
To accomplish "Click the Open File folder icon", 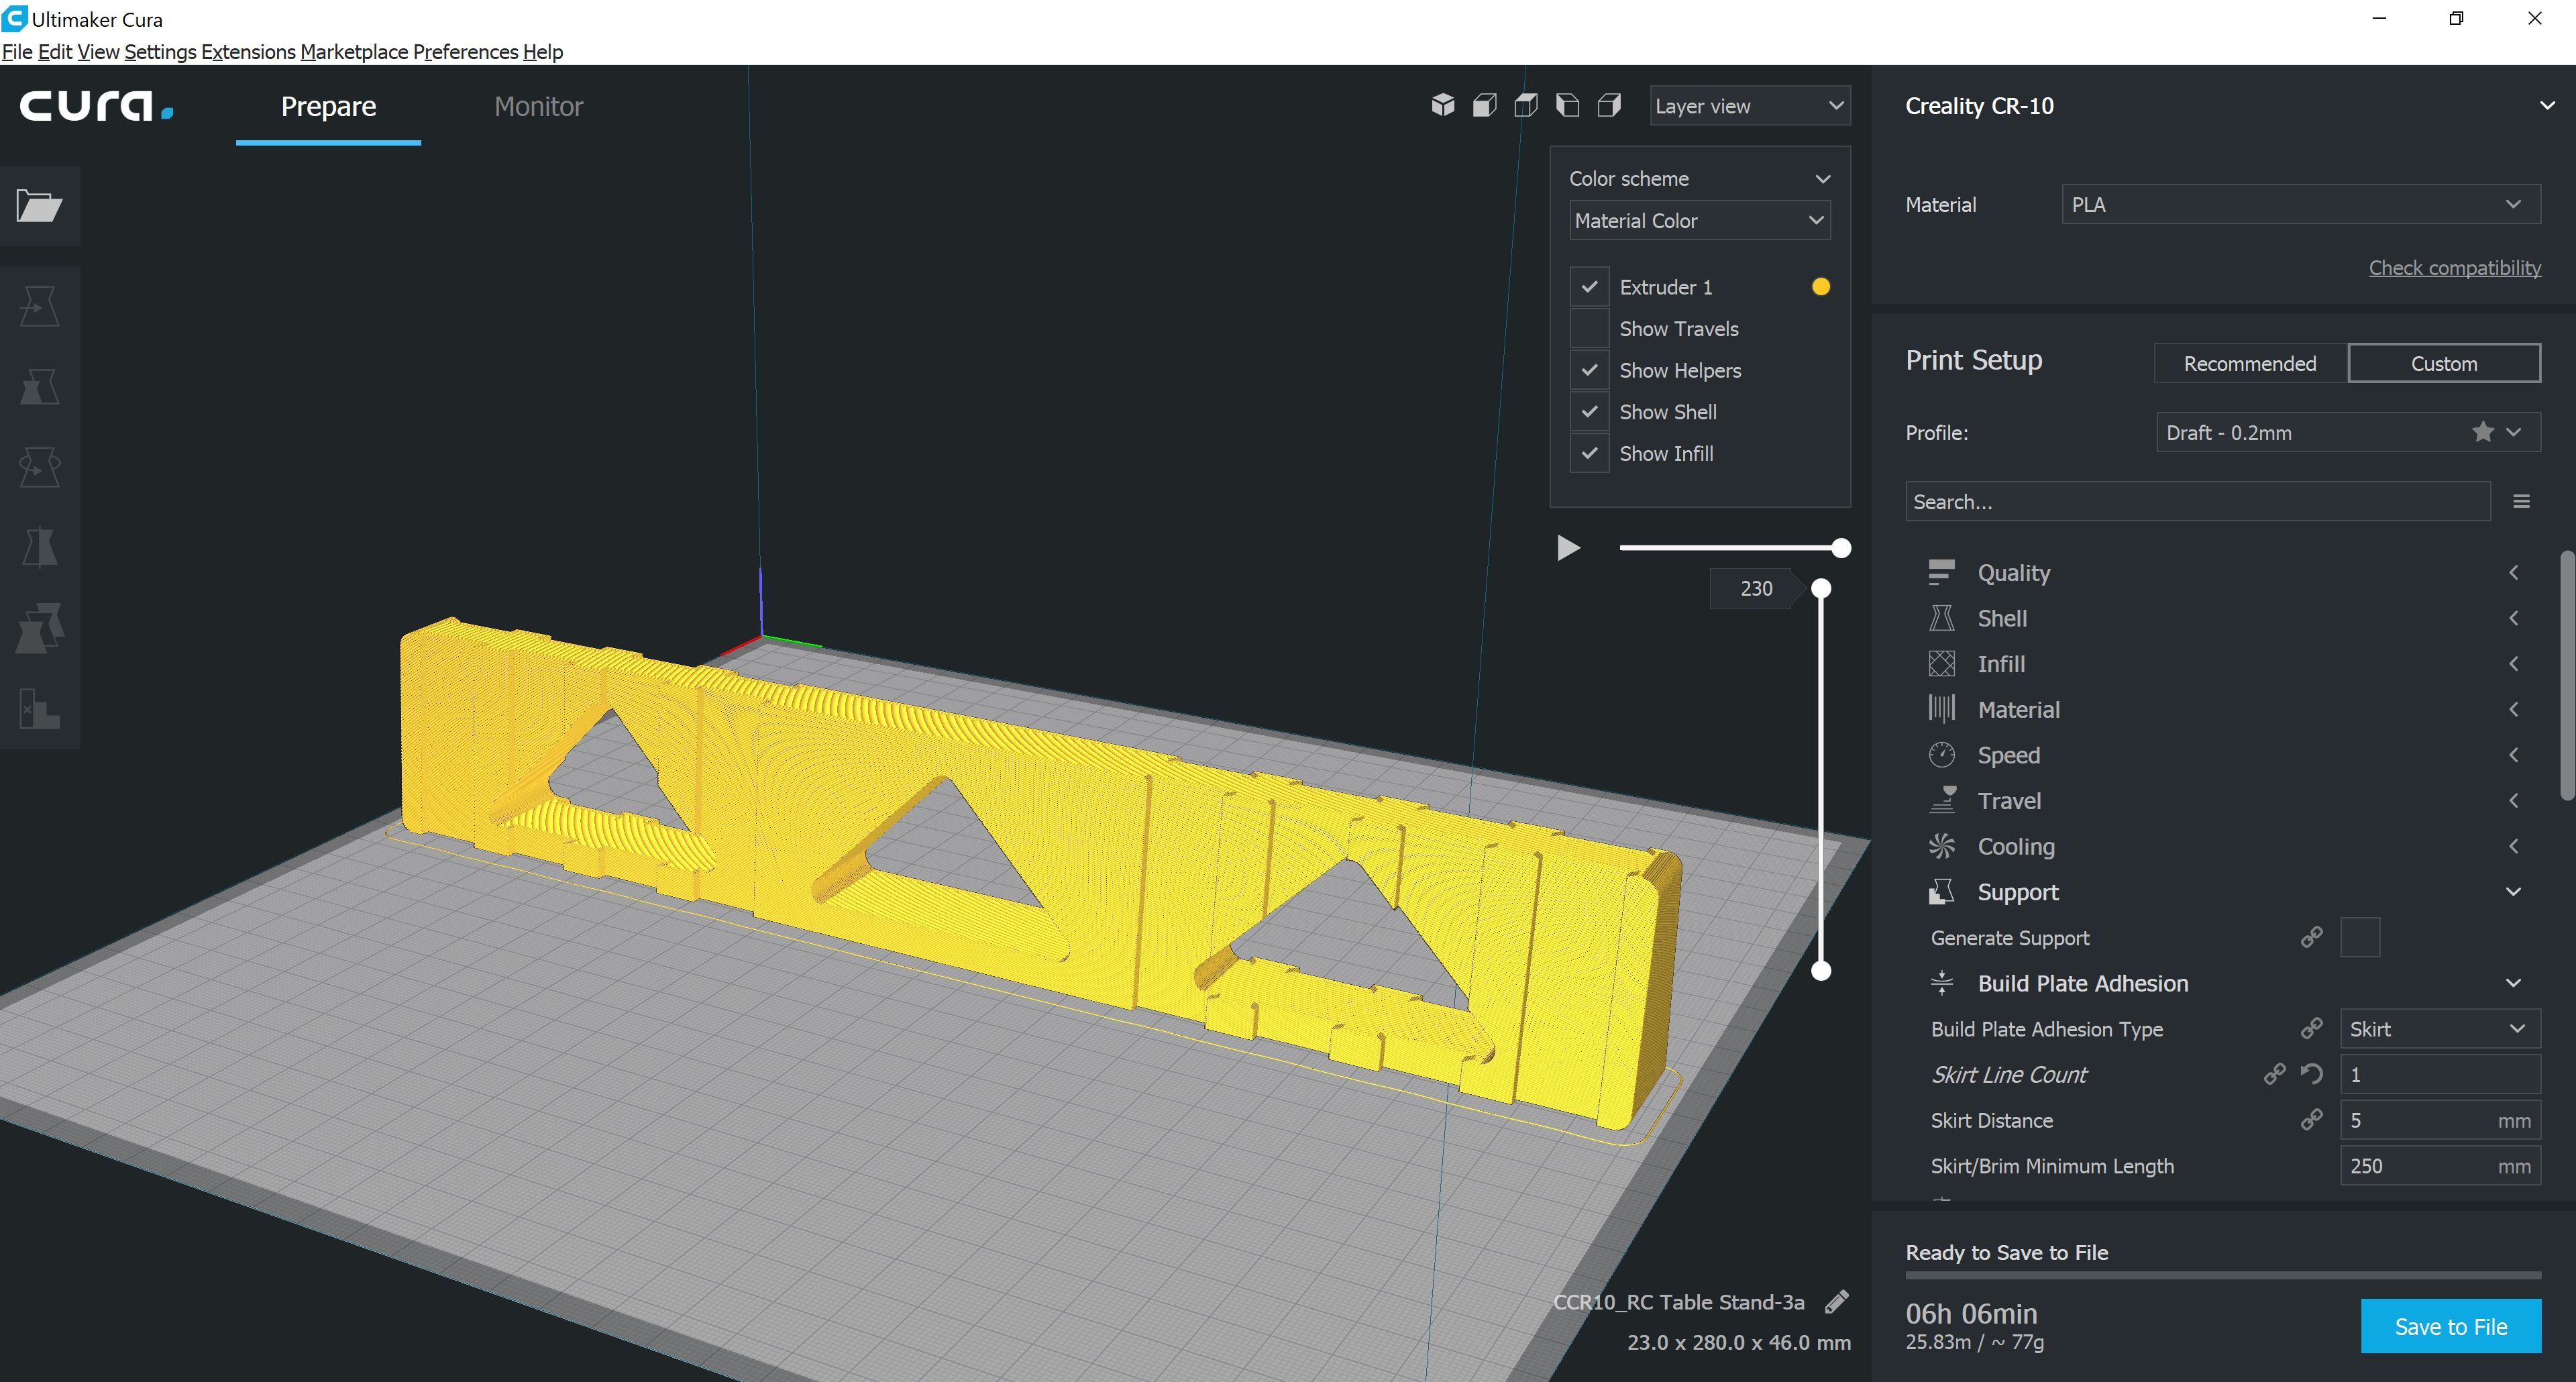I will click(x=39, y=206).
